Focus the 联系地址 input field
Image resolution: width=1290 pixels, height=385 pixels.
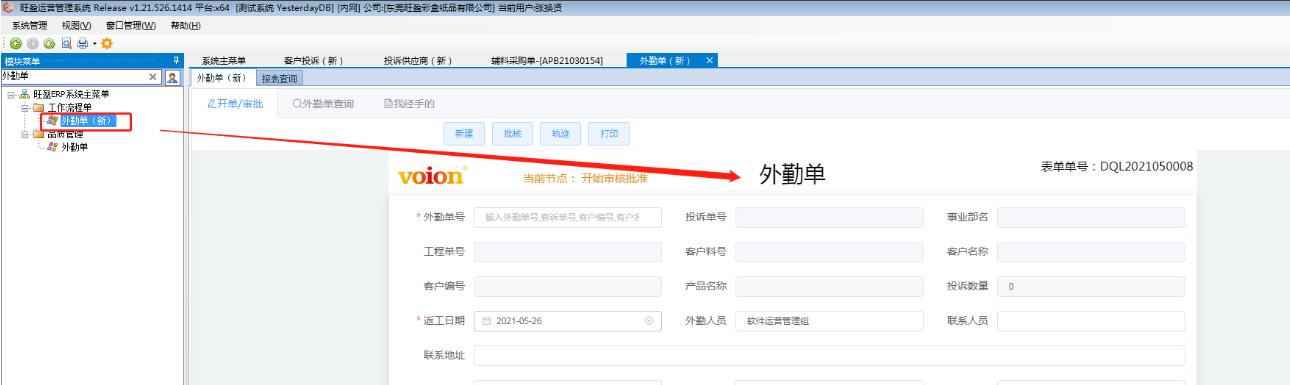[829, 356]
